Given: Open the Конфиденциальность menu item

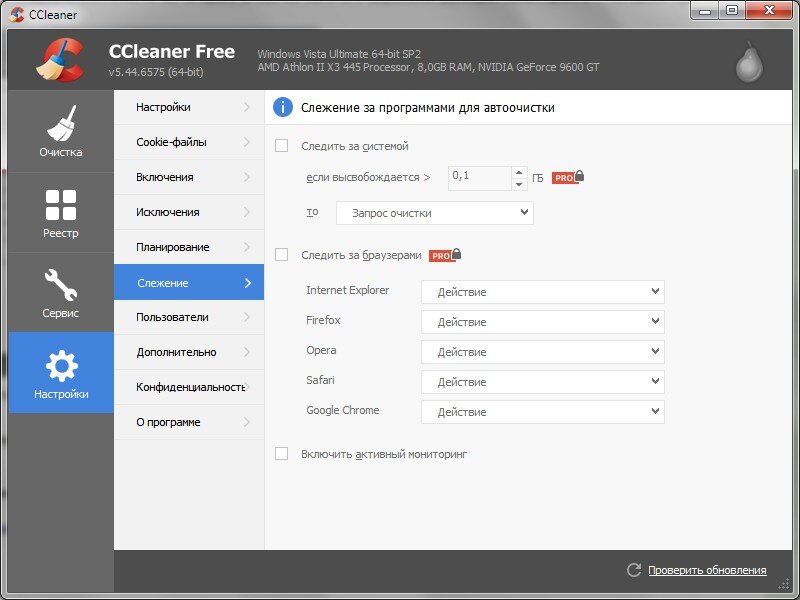Looking at the screenshot, I should pos(189,387).
